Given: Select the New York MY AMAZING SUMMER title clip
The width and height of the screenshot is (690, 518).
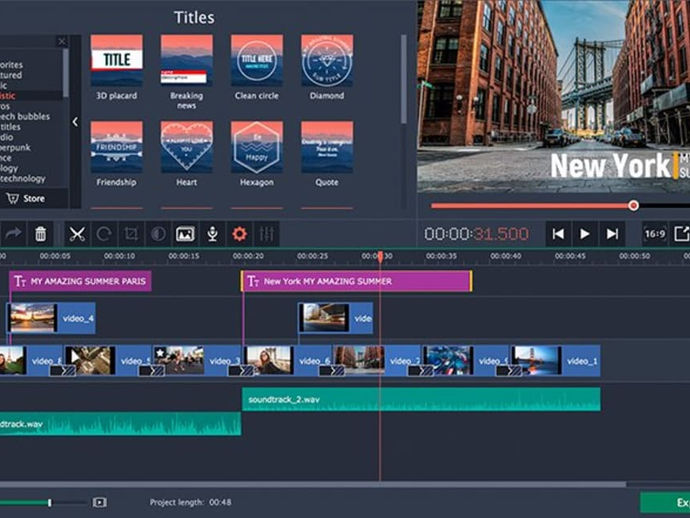Looking at the screenshot, I should click(x=356, y=281).
